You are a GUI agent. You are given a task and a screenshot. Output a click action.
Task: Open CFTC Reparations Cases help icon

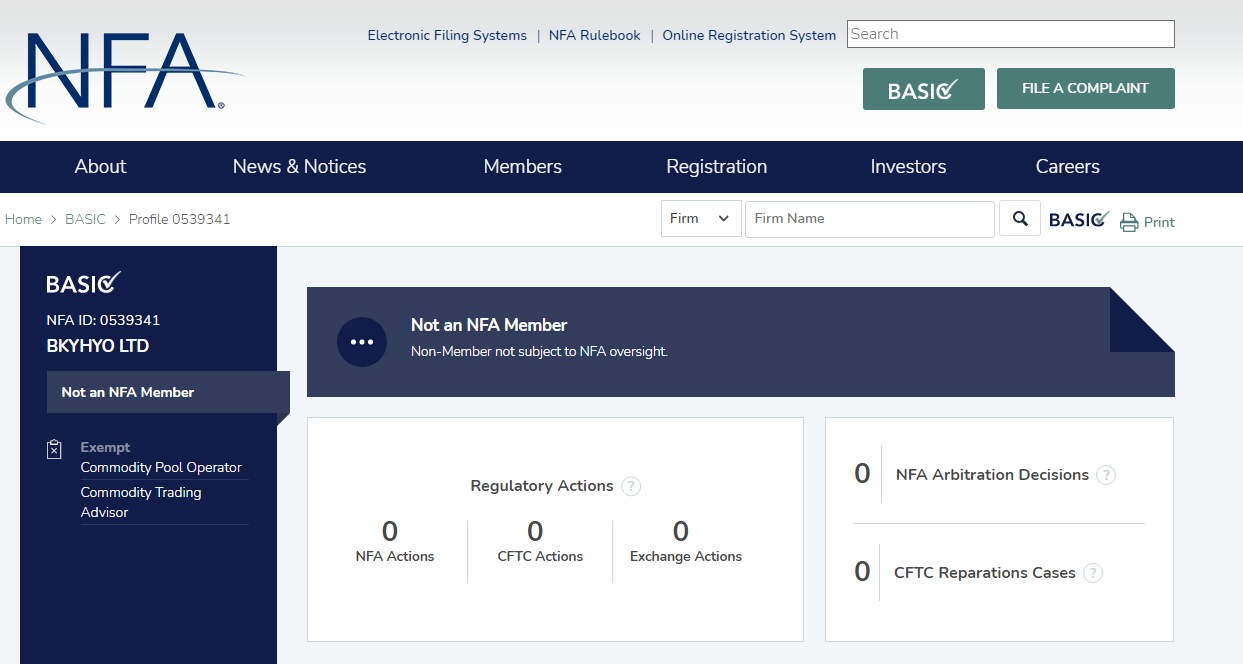(1093, 573)
